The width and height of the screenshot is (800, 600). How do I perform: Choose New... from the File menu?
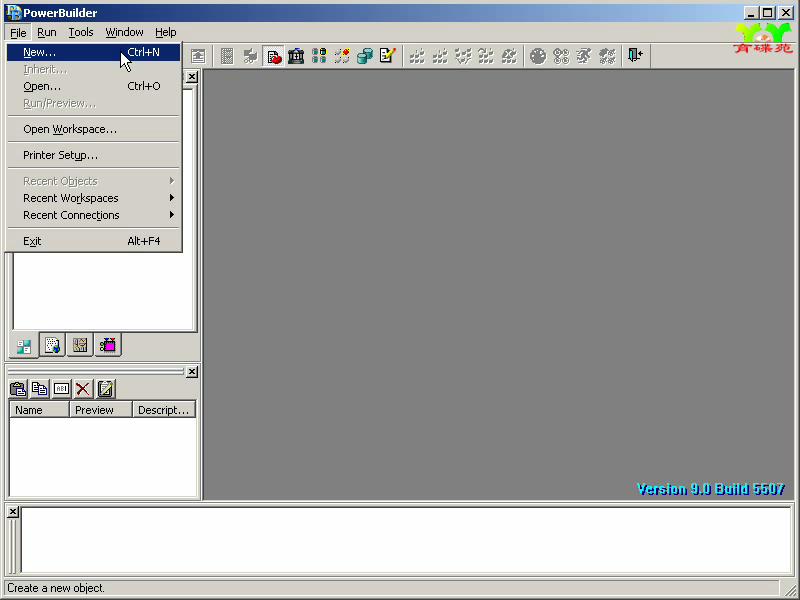point(93,52)
